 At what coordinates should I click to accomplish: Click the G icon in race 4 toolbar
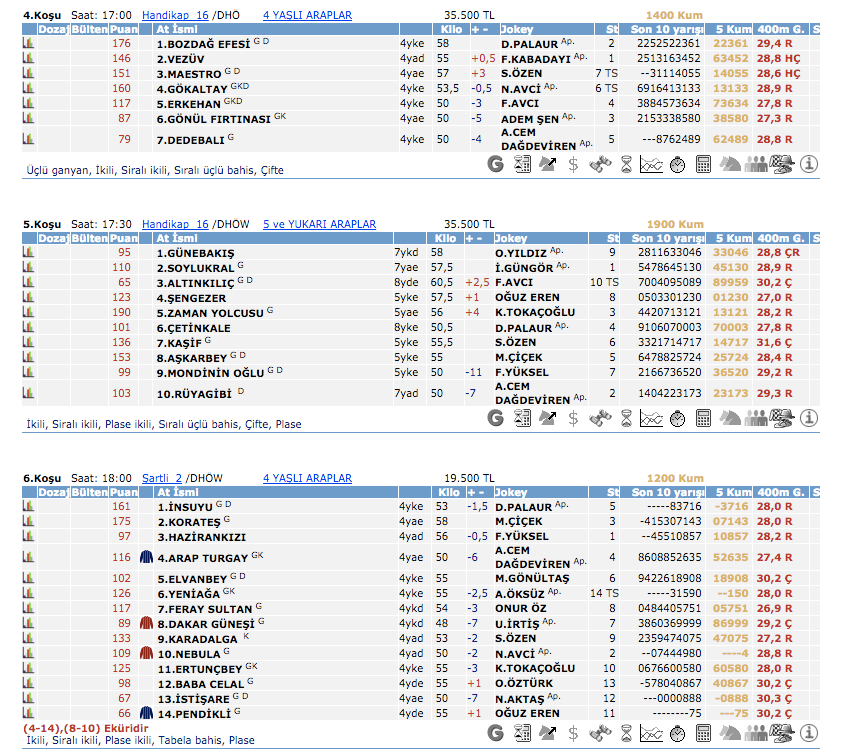click(x=496, y=164)
